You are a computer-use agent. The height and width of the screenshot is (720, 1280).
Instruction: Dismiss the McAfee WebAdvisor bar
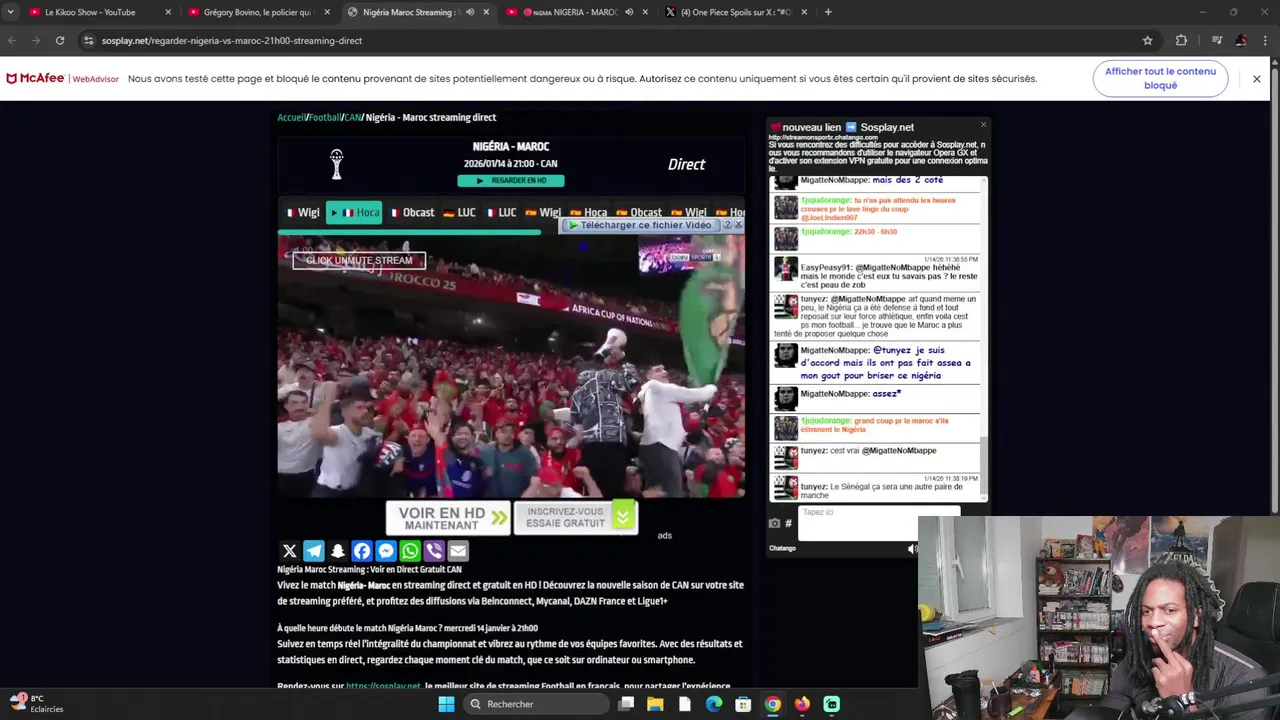click(x=1257, y=79)
